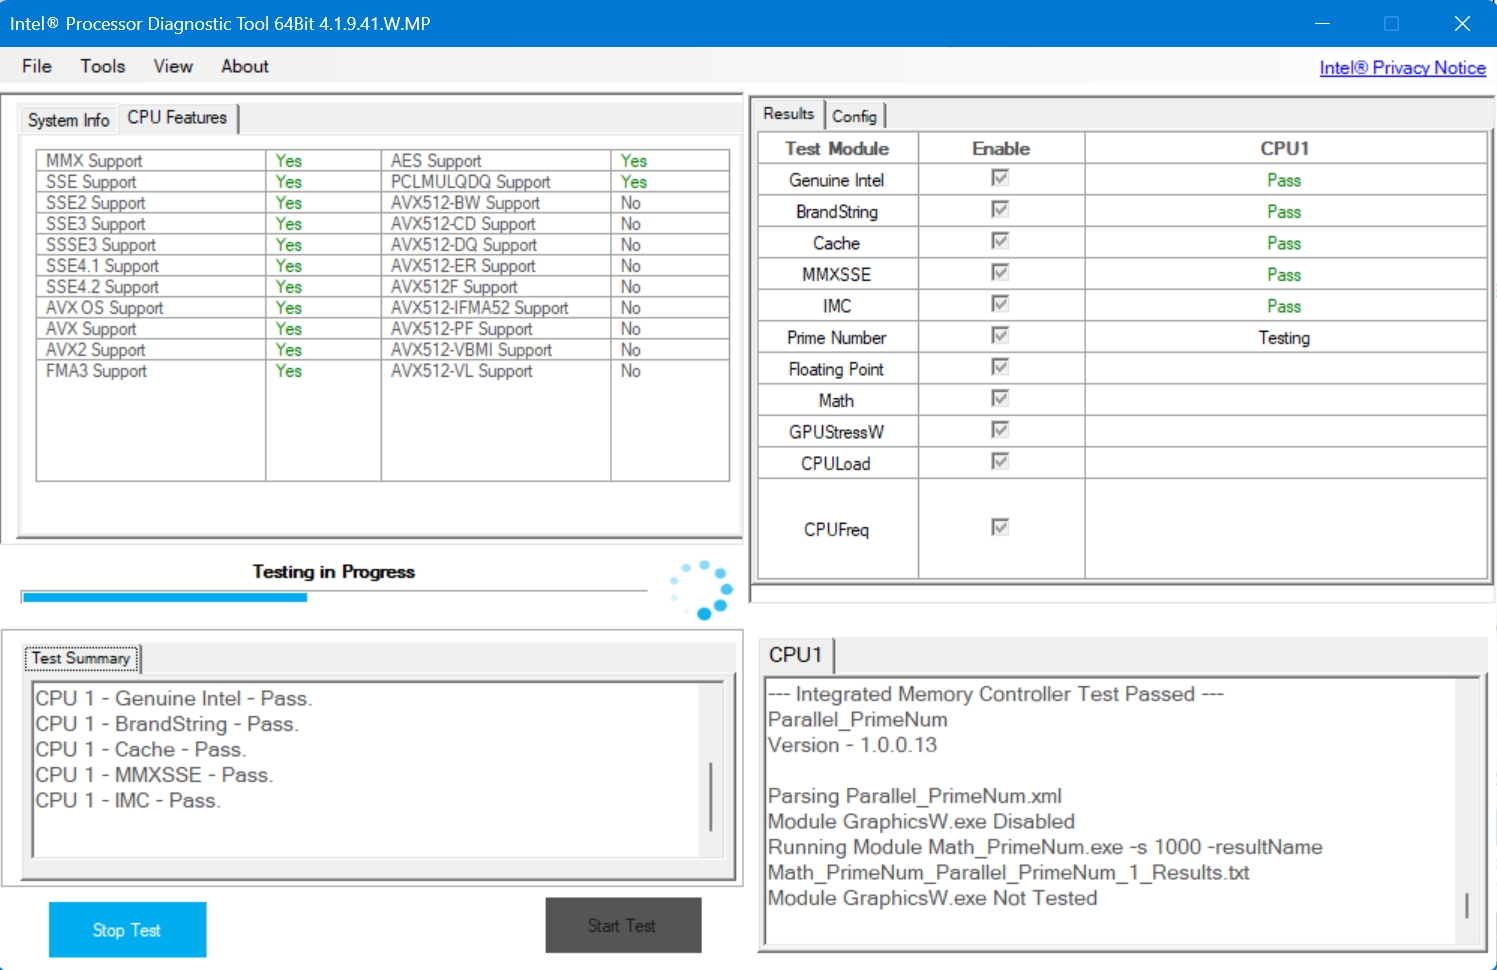Select the CPU1 output tab
Viewport: 1497px width, 970px height.
796,655
